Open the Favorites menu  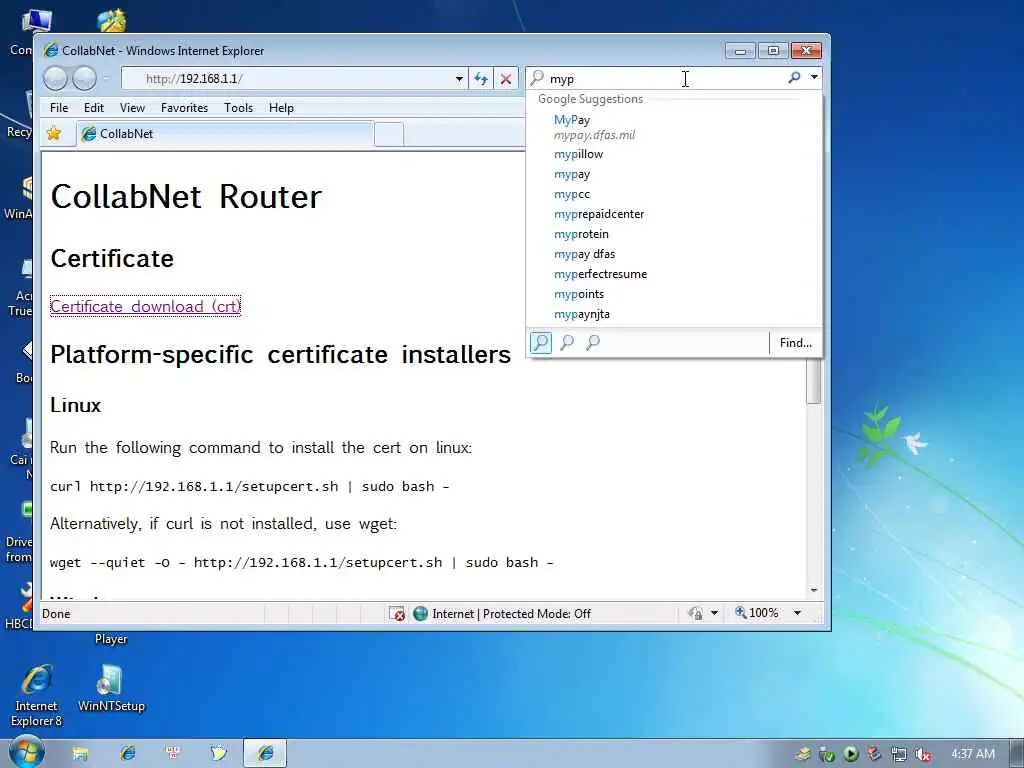pos(184,108)
